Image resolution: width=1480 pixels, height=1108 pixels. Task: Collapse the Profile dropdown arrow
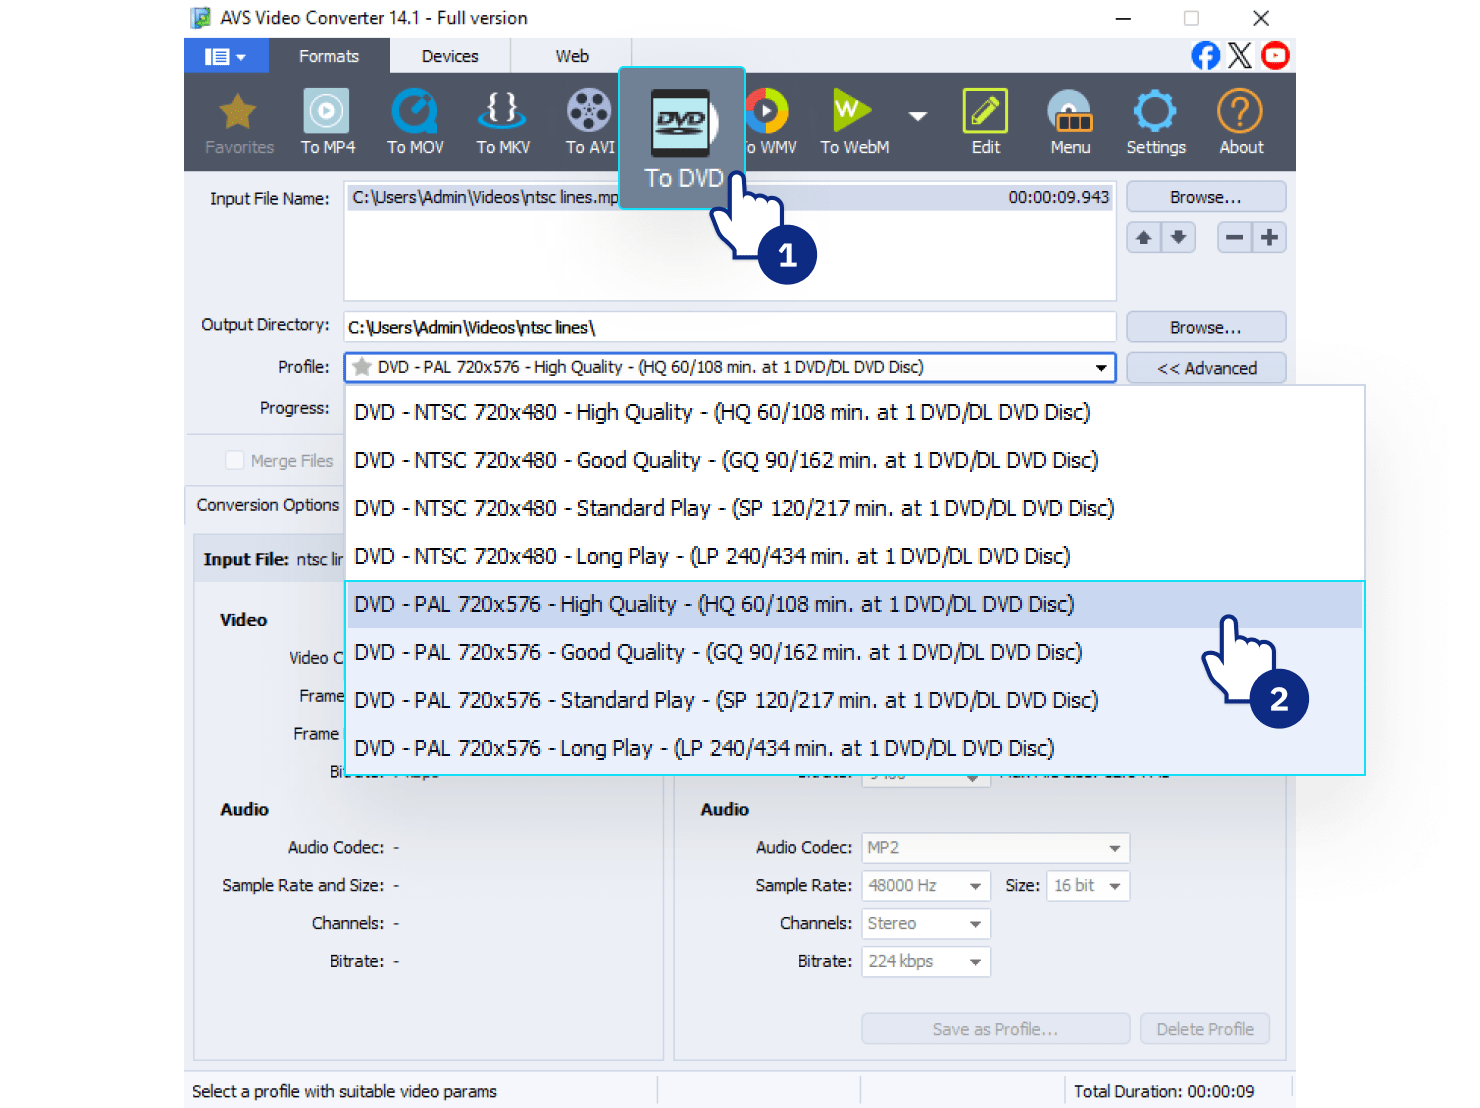pos(1101,368)
